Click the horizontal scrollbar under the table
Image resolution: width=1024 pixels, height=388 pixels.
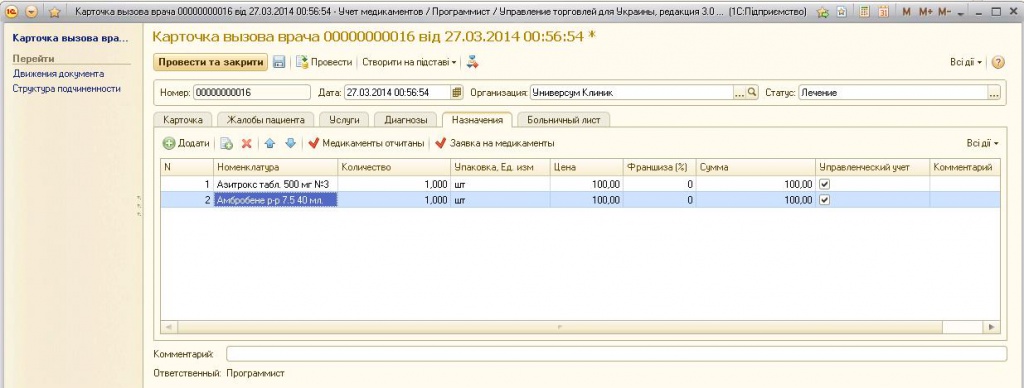580,326
